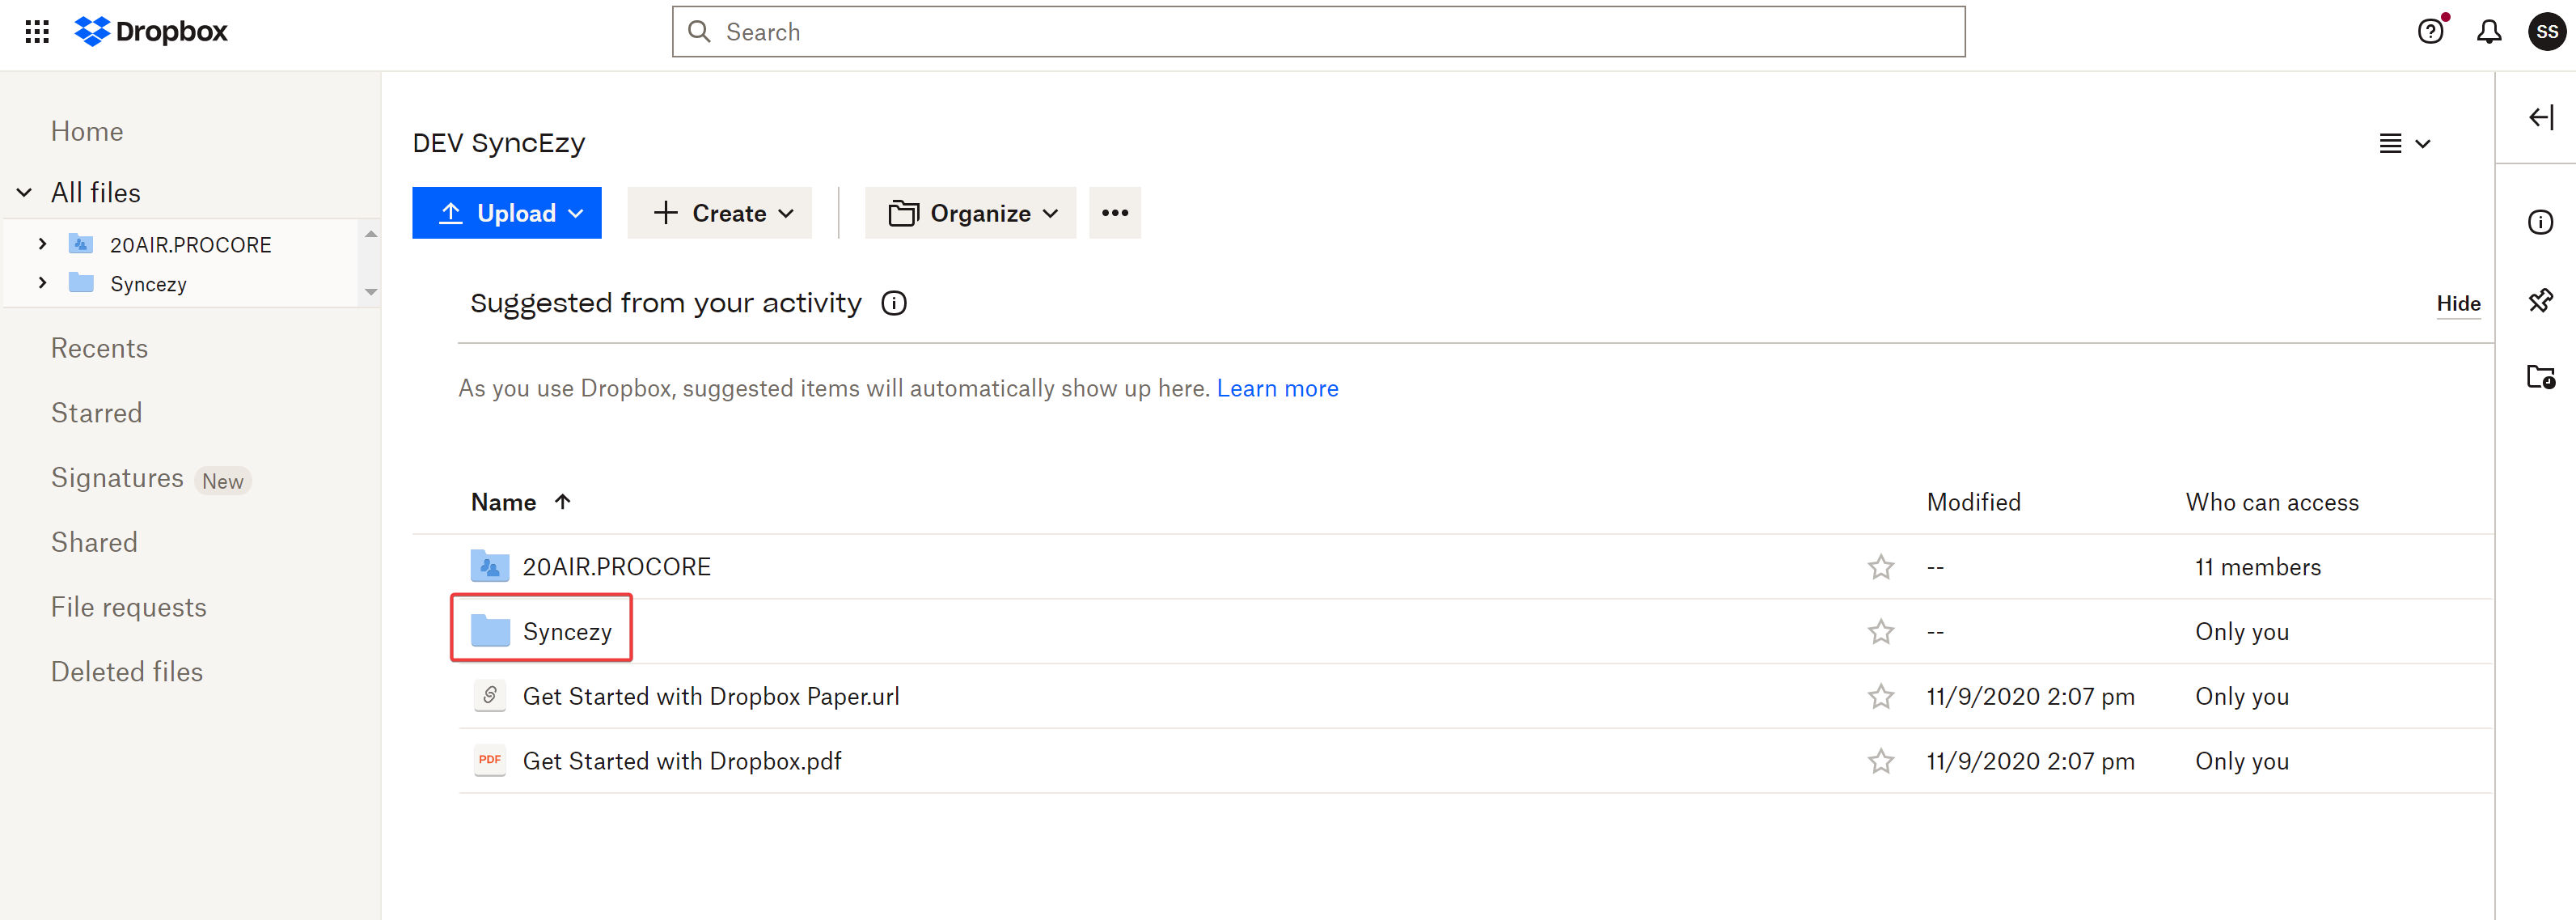
Task: Expand Syncezy in the sidebar tree
Action: (42, 283)
